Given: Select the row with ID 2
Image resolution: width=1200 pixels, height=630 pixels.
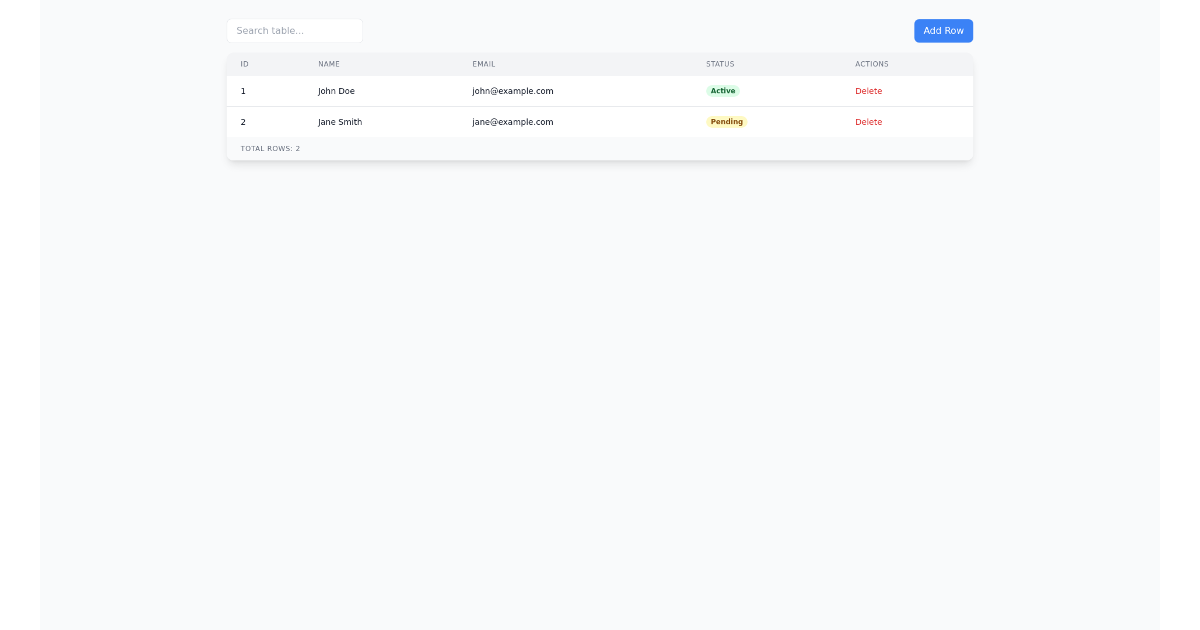Looking at the screenshot, I should (243, 122).
